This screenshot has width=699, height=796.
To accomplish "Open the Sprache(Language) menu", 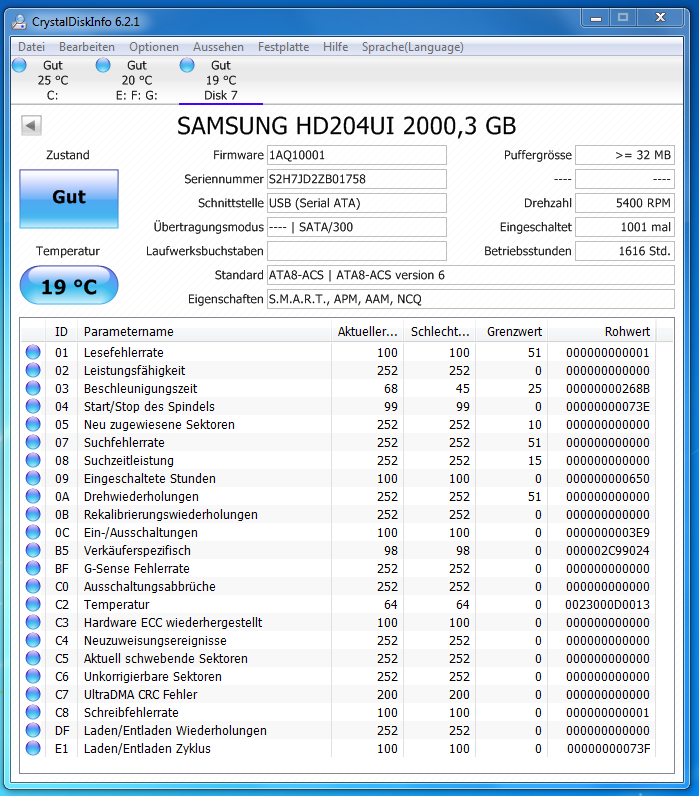I will coord(413,47).
